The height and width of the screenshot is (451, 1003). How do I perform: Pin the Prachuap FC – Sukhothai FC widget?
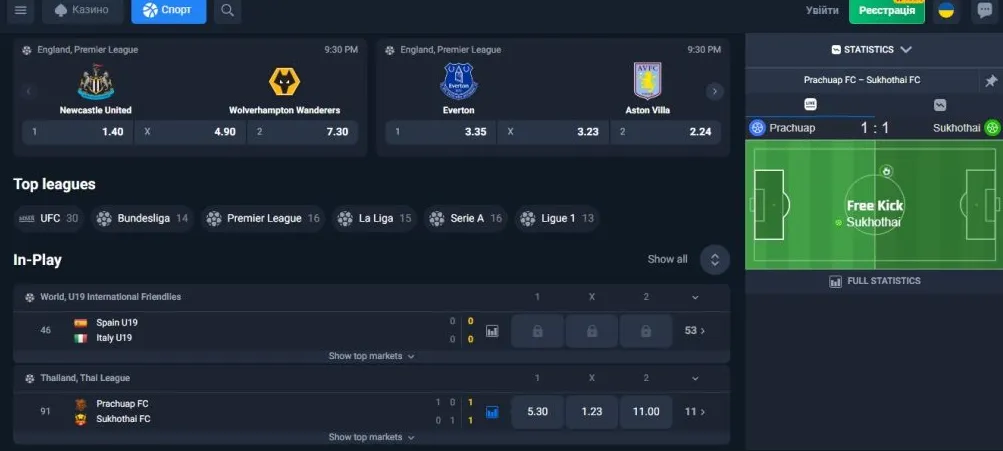coord(990,81)
